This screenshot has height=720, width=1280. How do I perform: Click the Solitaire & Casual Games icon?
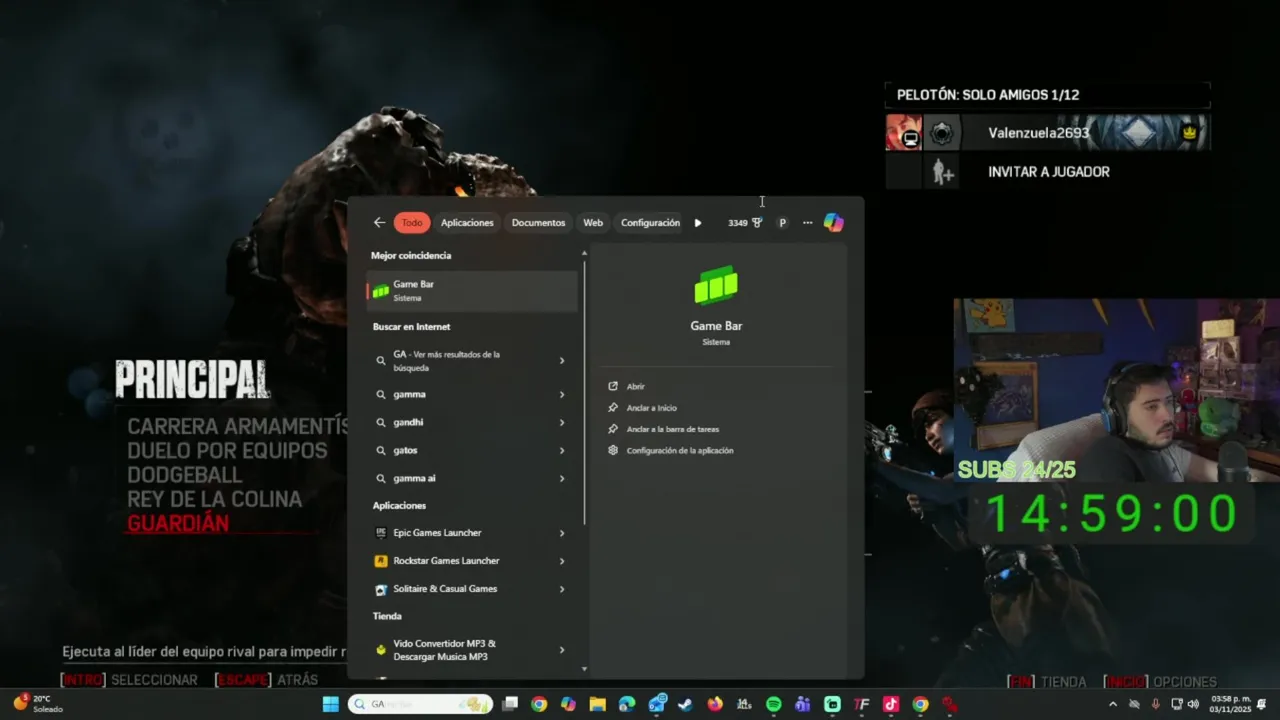pyautogui.click(x=381, y=589)
